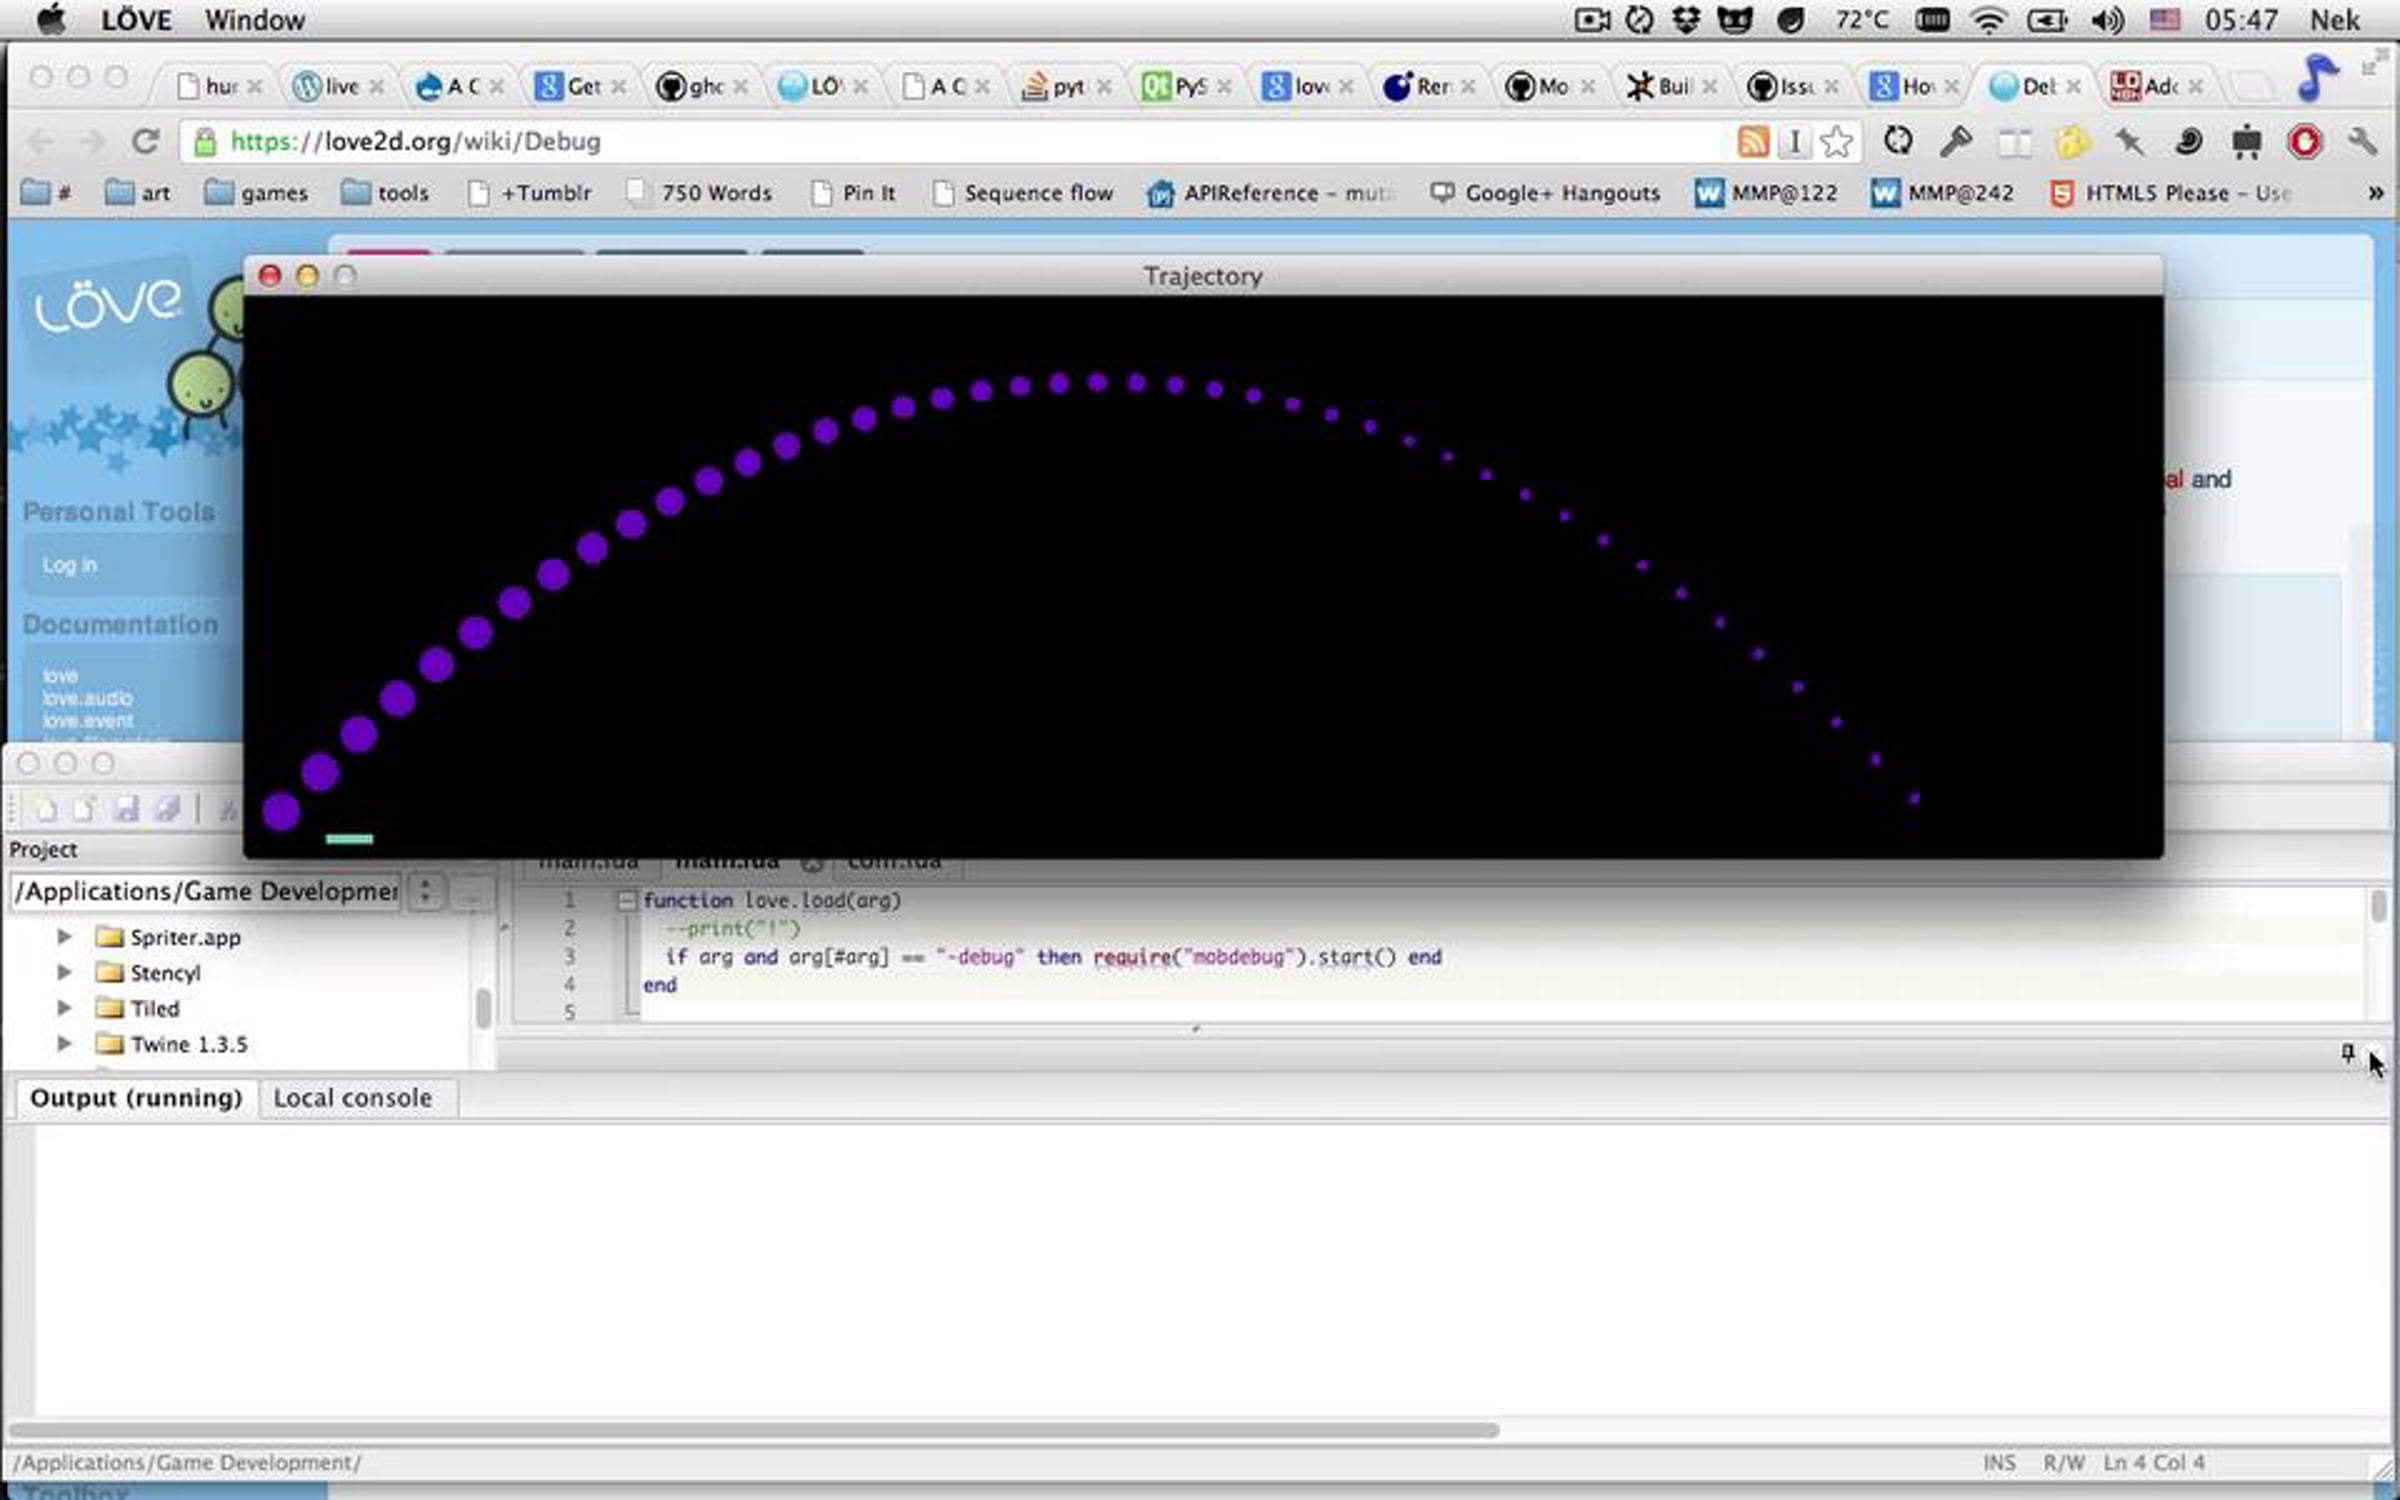Click the project path input field

[x=206, y=892]
